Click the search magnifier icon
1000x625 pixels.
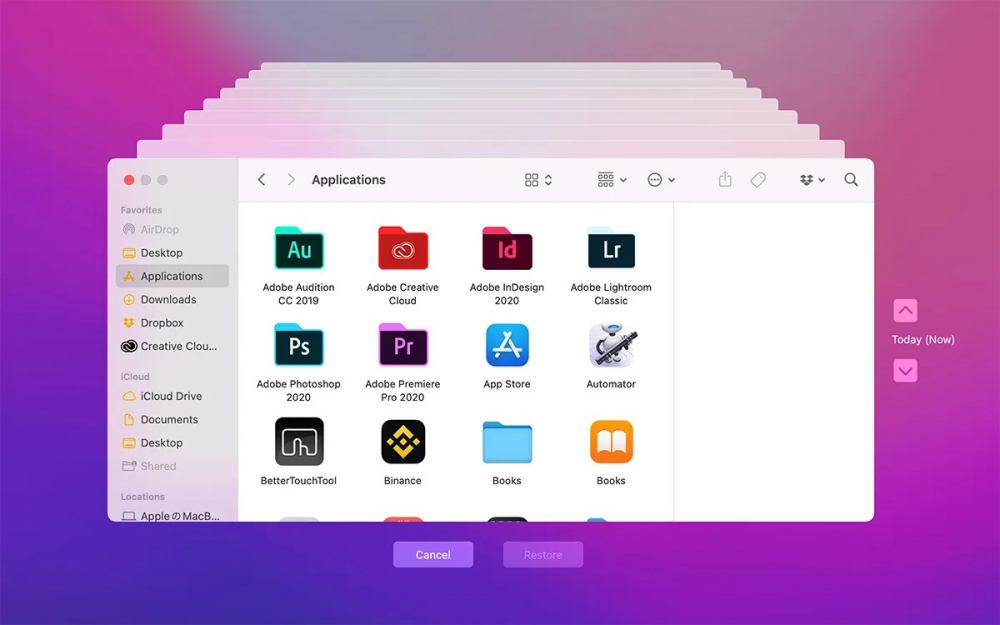[x=851, y=180]
